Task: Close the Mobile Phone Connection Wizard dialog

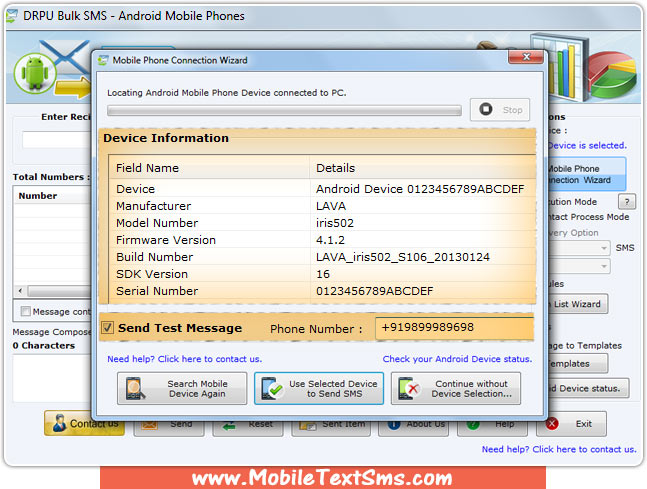Action: [526, 57]
